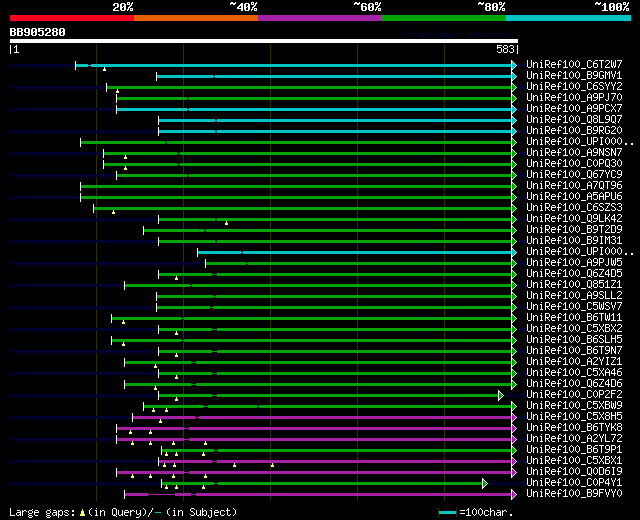Open the UniRef100_B9GMV1 hit label
The width and height of the screenshot is (640, 520).
click(574, 76)
